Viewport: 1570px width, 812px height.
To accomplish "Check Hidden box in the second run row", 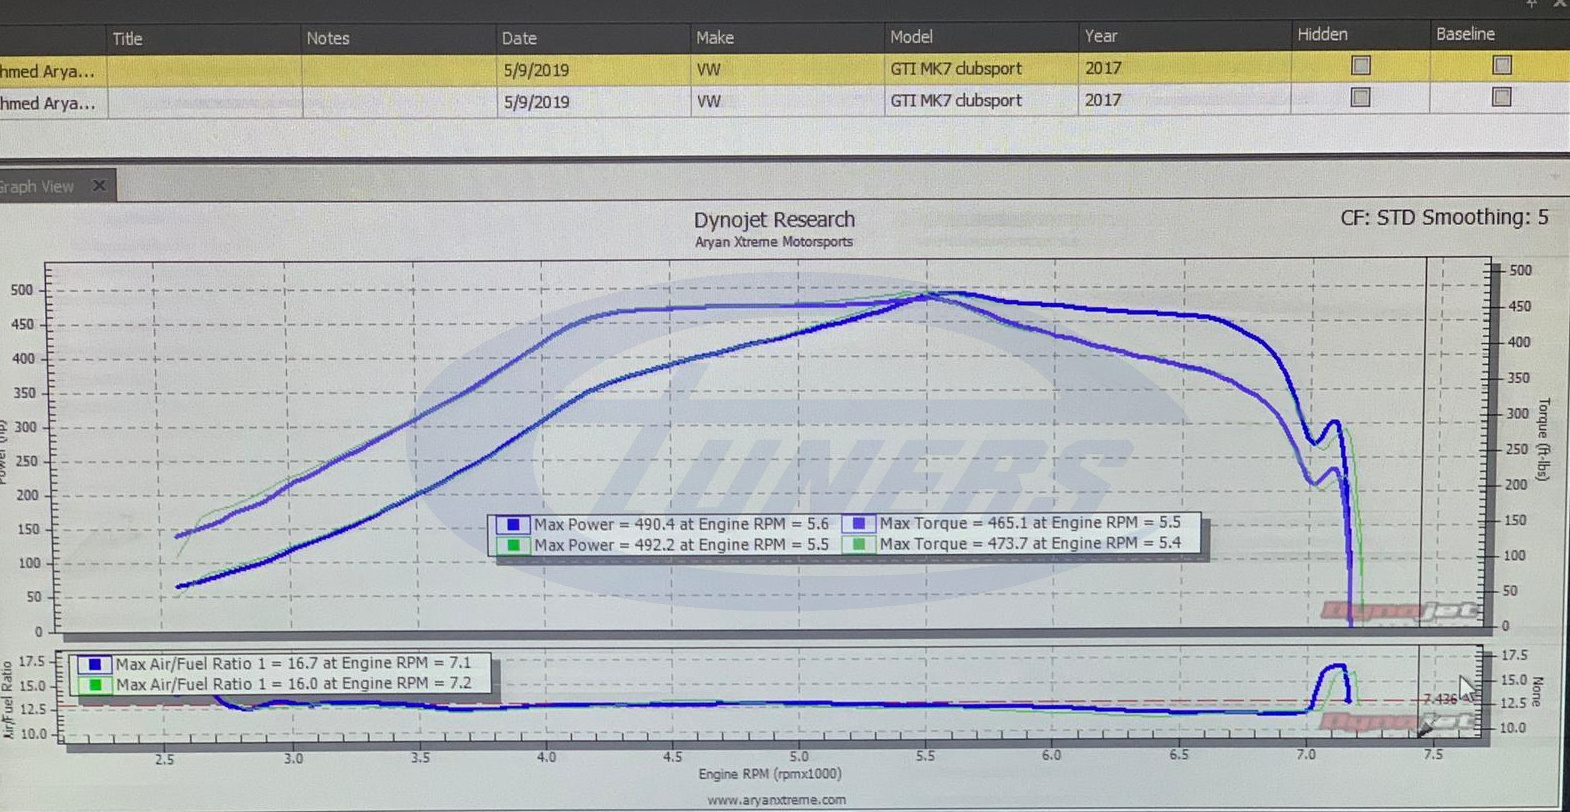I will click(1360, 98).
